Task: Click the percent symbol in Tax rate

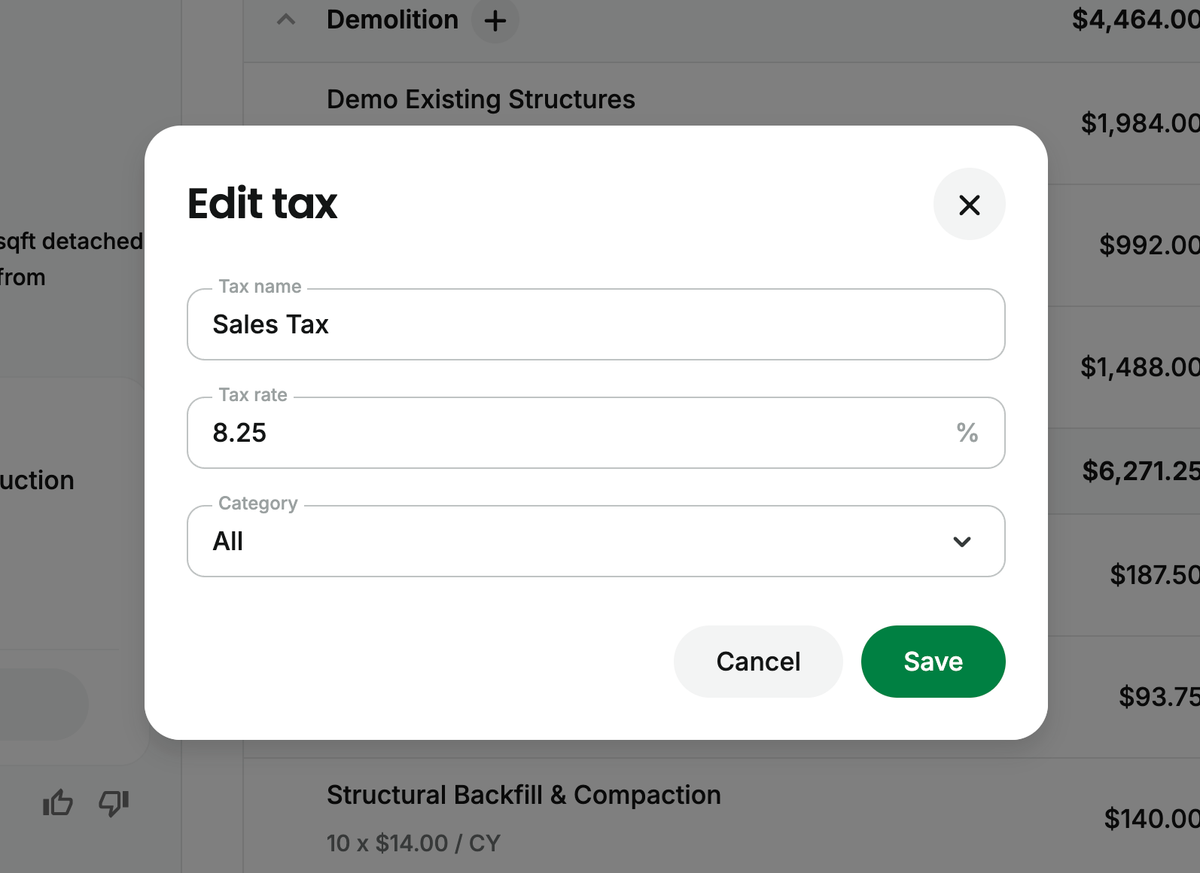Action: 966,432
